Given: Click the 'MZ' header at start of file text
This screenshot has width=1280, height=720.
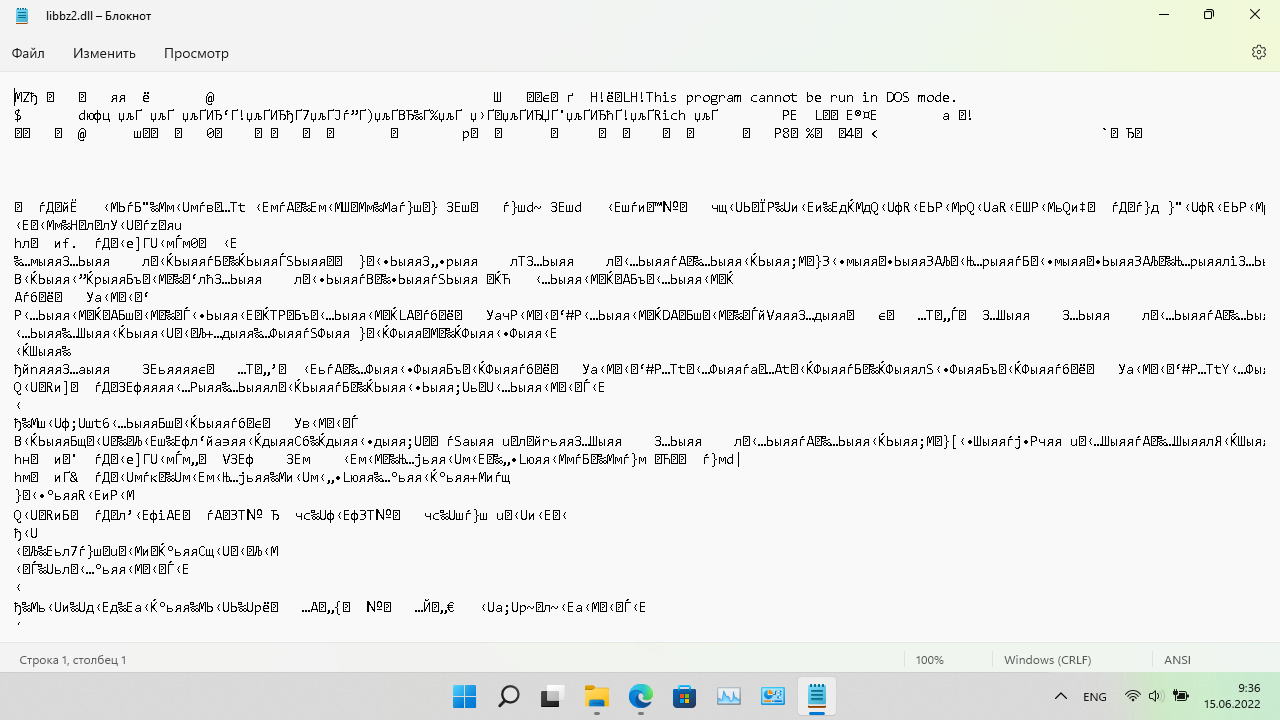Looking at the screenshot, I should pos(21,98).
